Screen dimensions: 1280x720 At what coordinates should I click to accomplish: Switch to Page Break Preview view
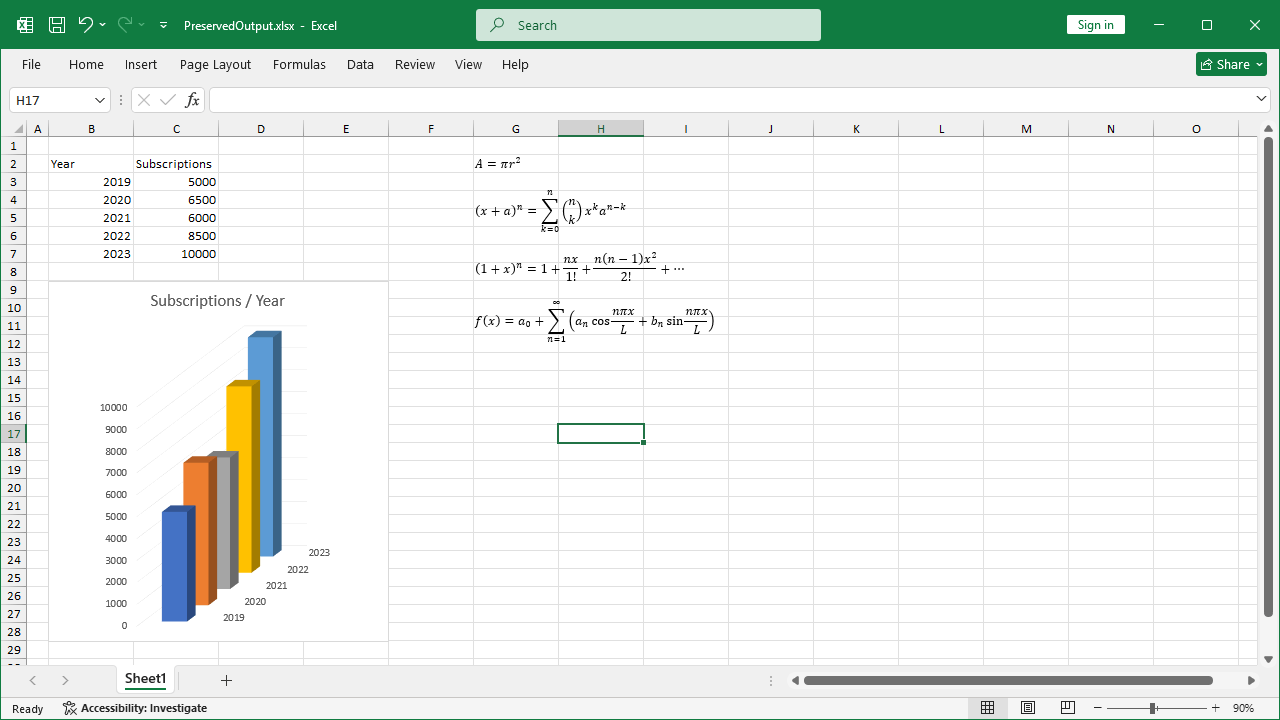point(1067,708)
